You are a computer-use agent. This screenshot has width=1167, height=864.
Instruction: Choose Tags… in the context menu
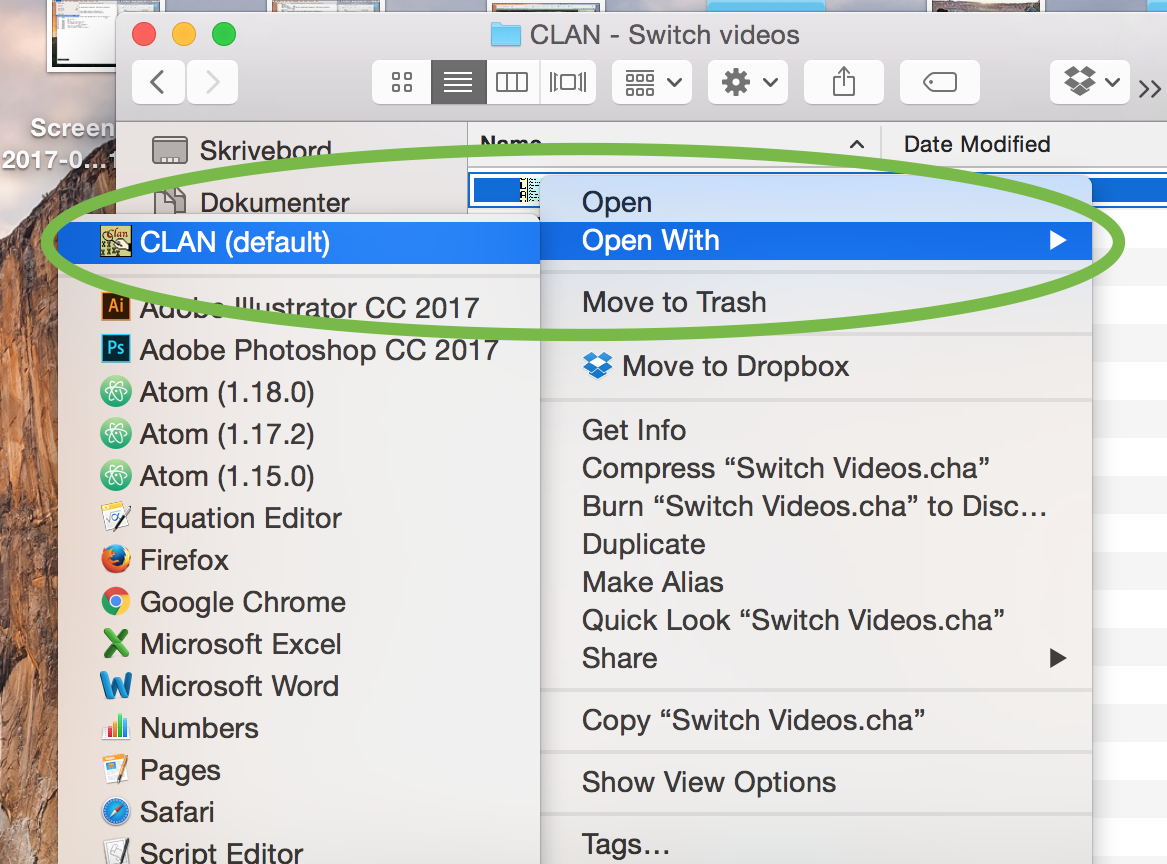click(816, 845)
